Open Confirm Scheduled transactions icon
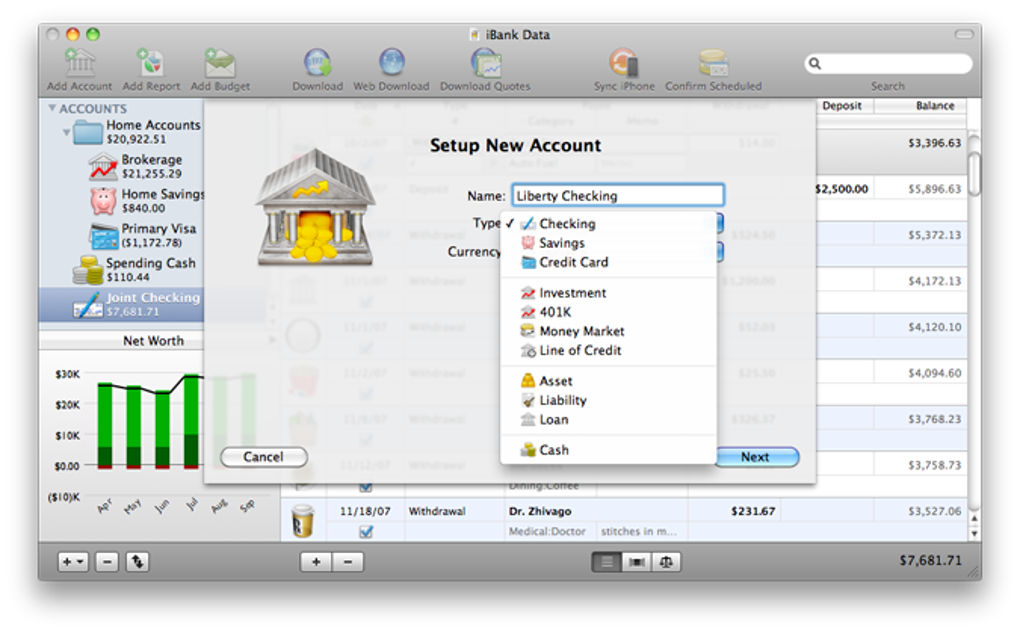This screenshot has width=1020, height=633. pyautogui.click(x=713, y=63)
